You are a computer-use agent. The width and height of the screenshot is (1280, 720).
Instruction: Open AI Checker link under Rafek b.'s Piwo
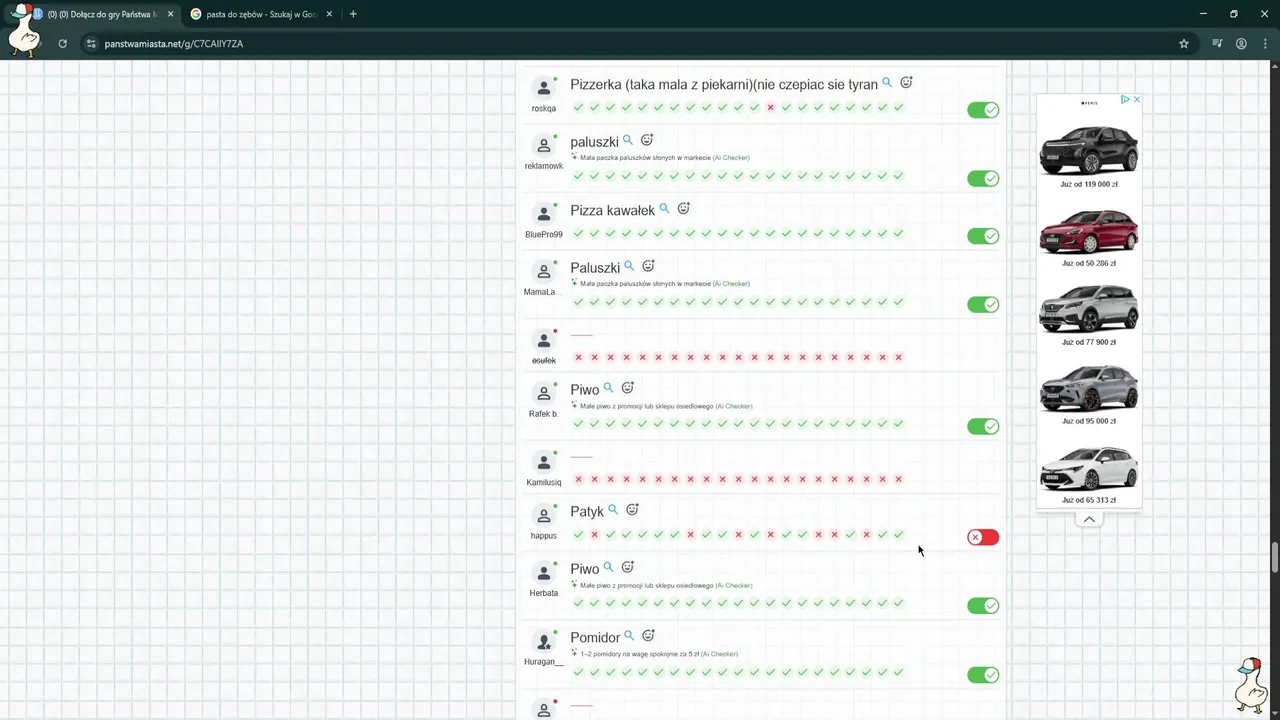tap(734, 406)
